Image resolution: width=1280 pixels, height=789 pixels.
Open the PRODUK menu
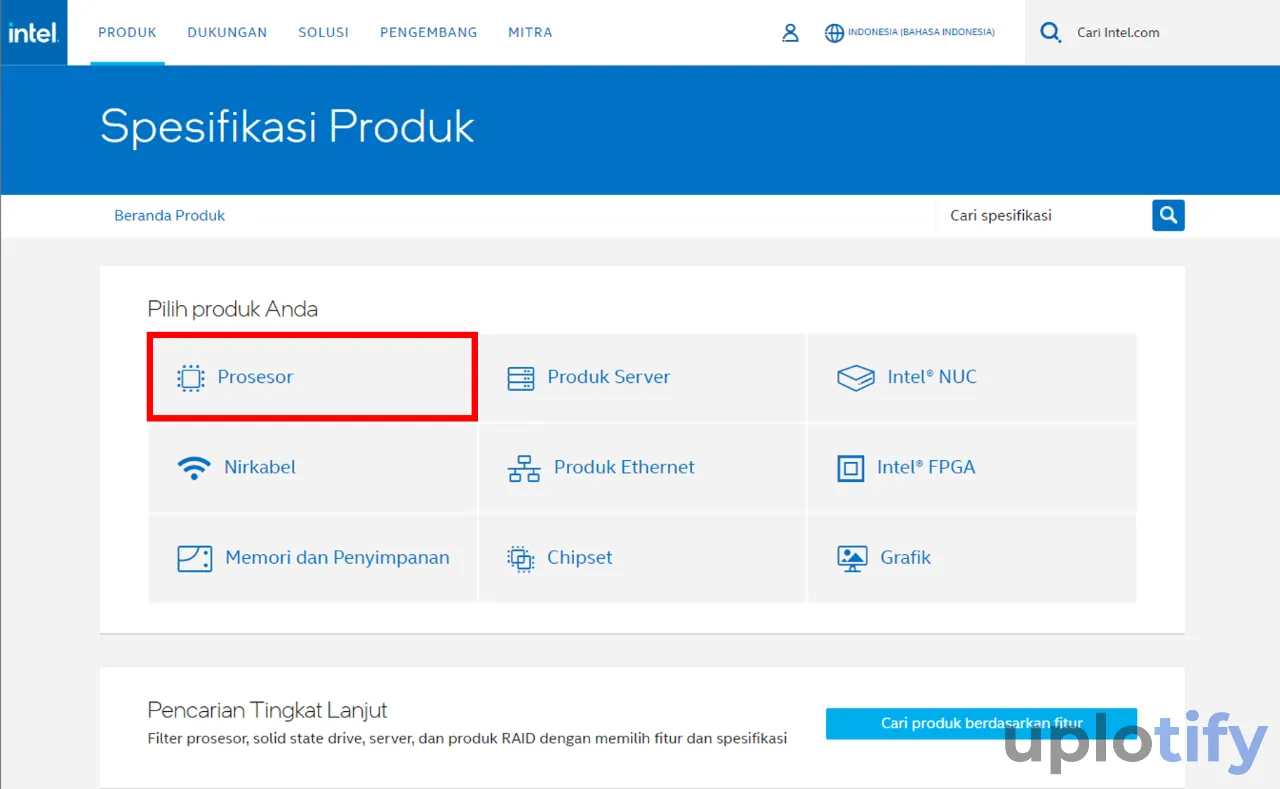tap(127, 32)
